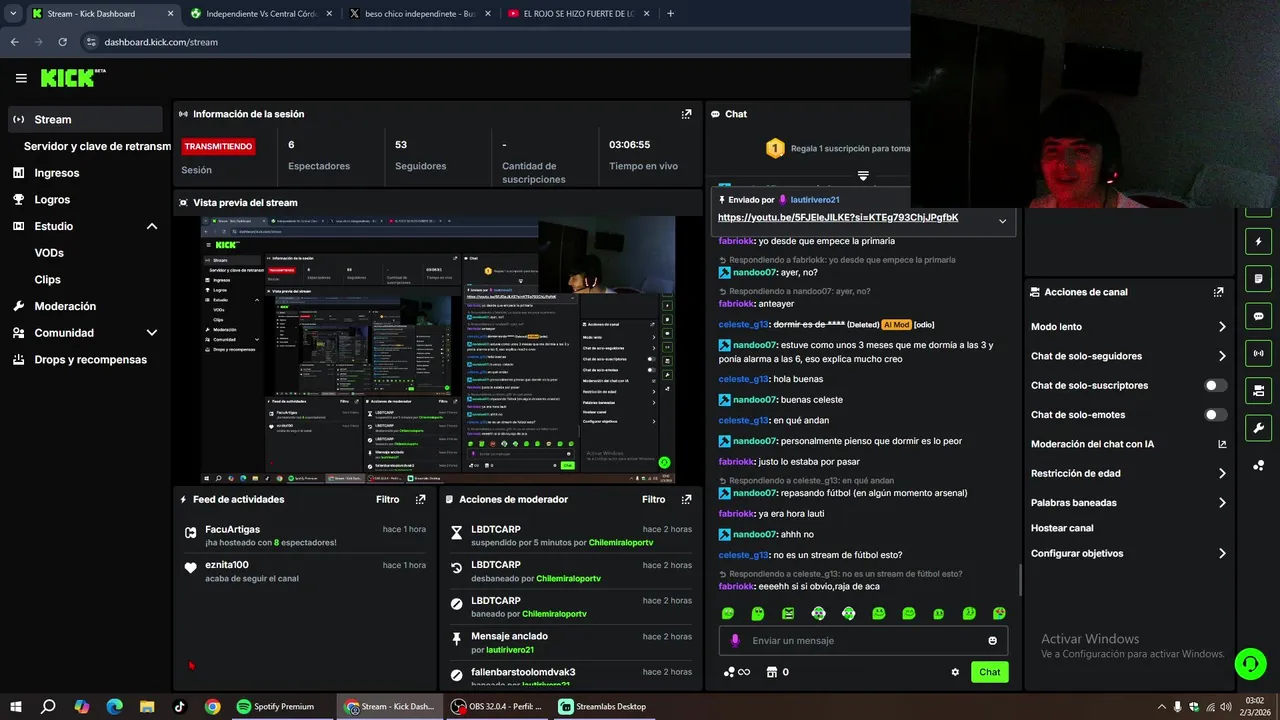
Task: Click FacuArtigas in activity feed
Action: [x=232, y=529]
